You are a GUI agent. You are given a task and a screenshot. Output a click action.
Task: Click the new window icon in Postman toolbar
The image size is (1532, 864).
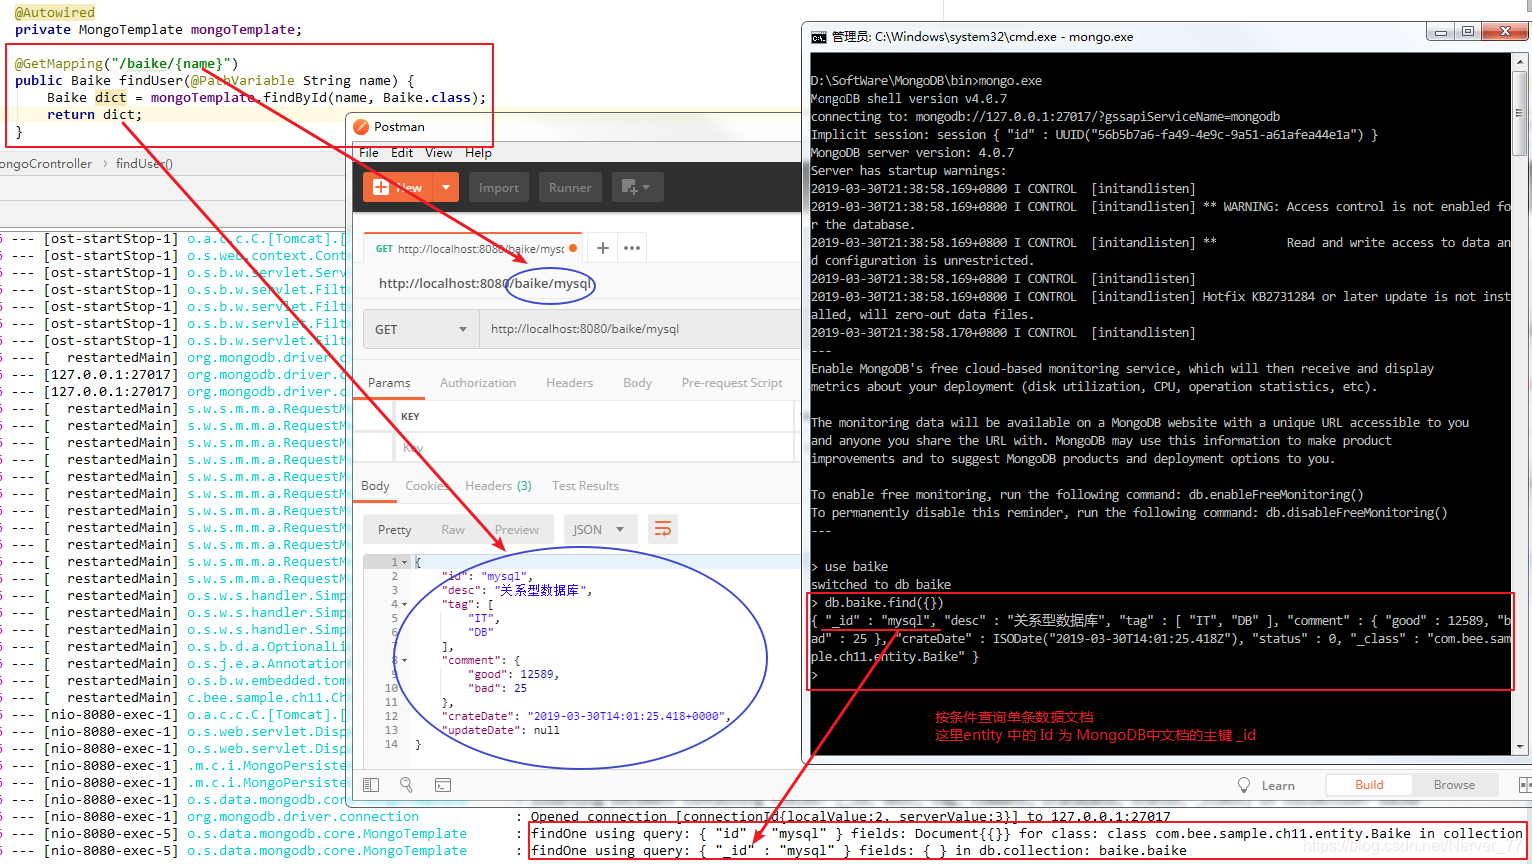pyautogui.click(x=636, y=187)
